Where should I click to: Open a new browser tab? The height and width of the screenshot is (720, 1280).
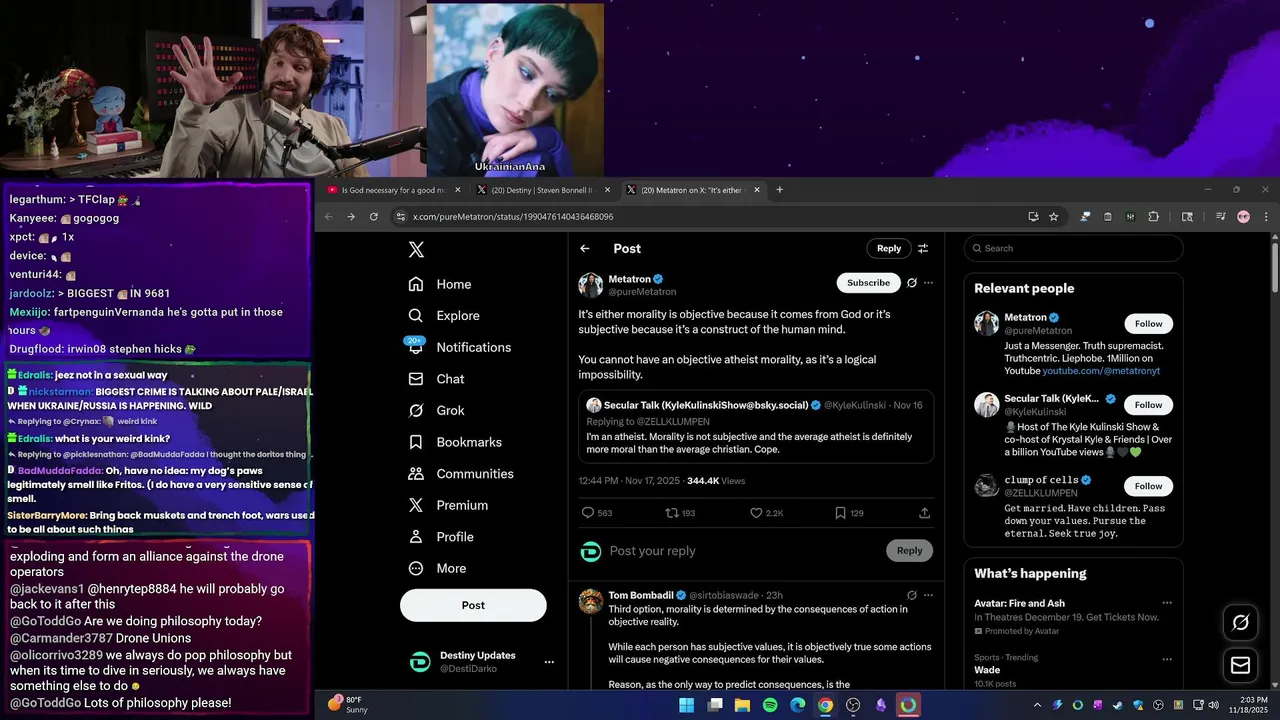point(780,190)
